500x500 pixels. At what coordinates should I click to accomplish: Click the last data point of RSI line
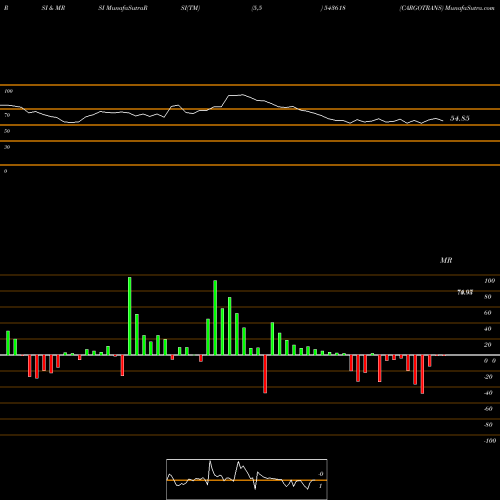443,120
